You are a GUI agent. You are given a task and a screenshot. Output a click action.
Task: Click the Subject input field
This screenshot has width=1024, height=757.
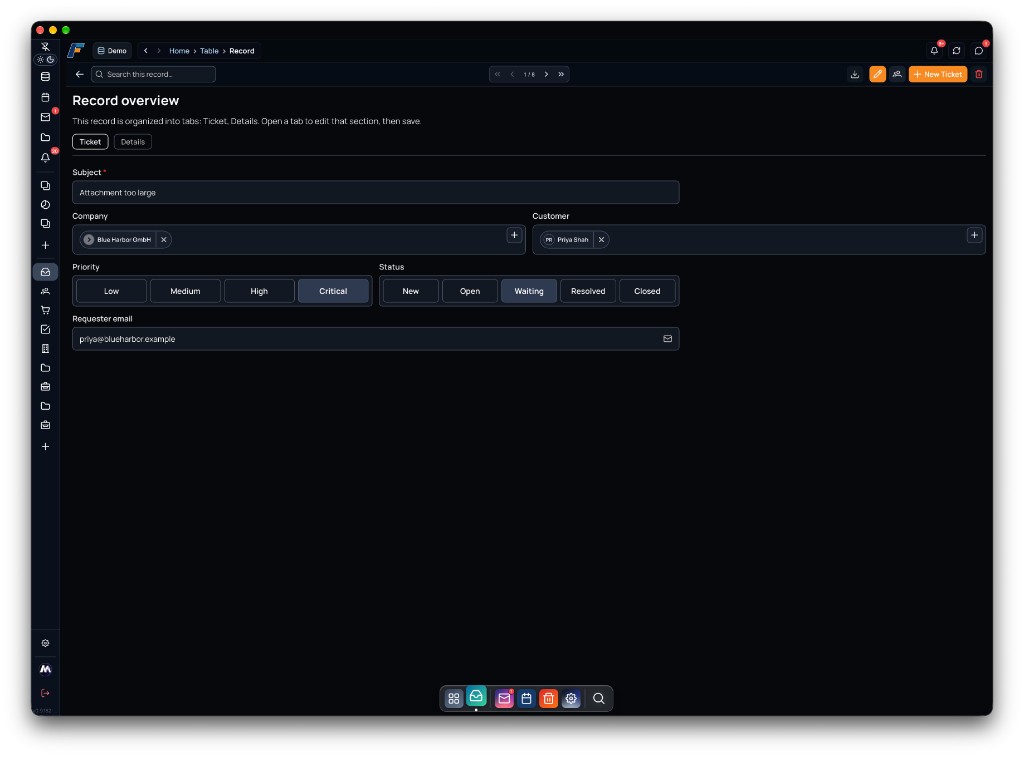[x=376, y=193]
